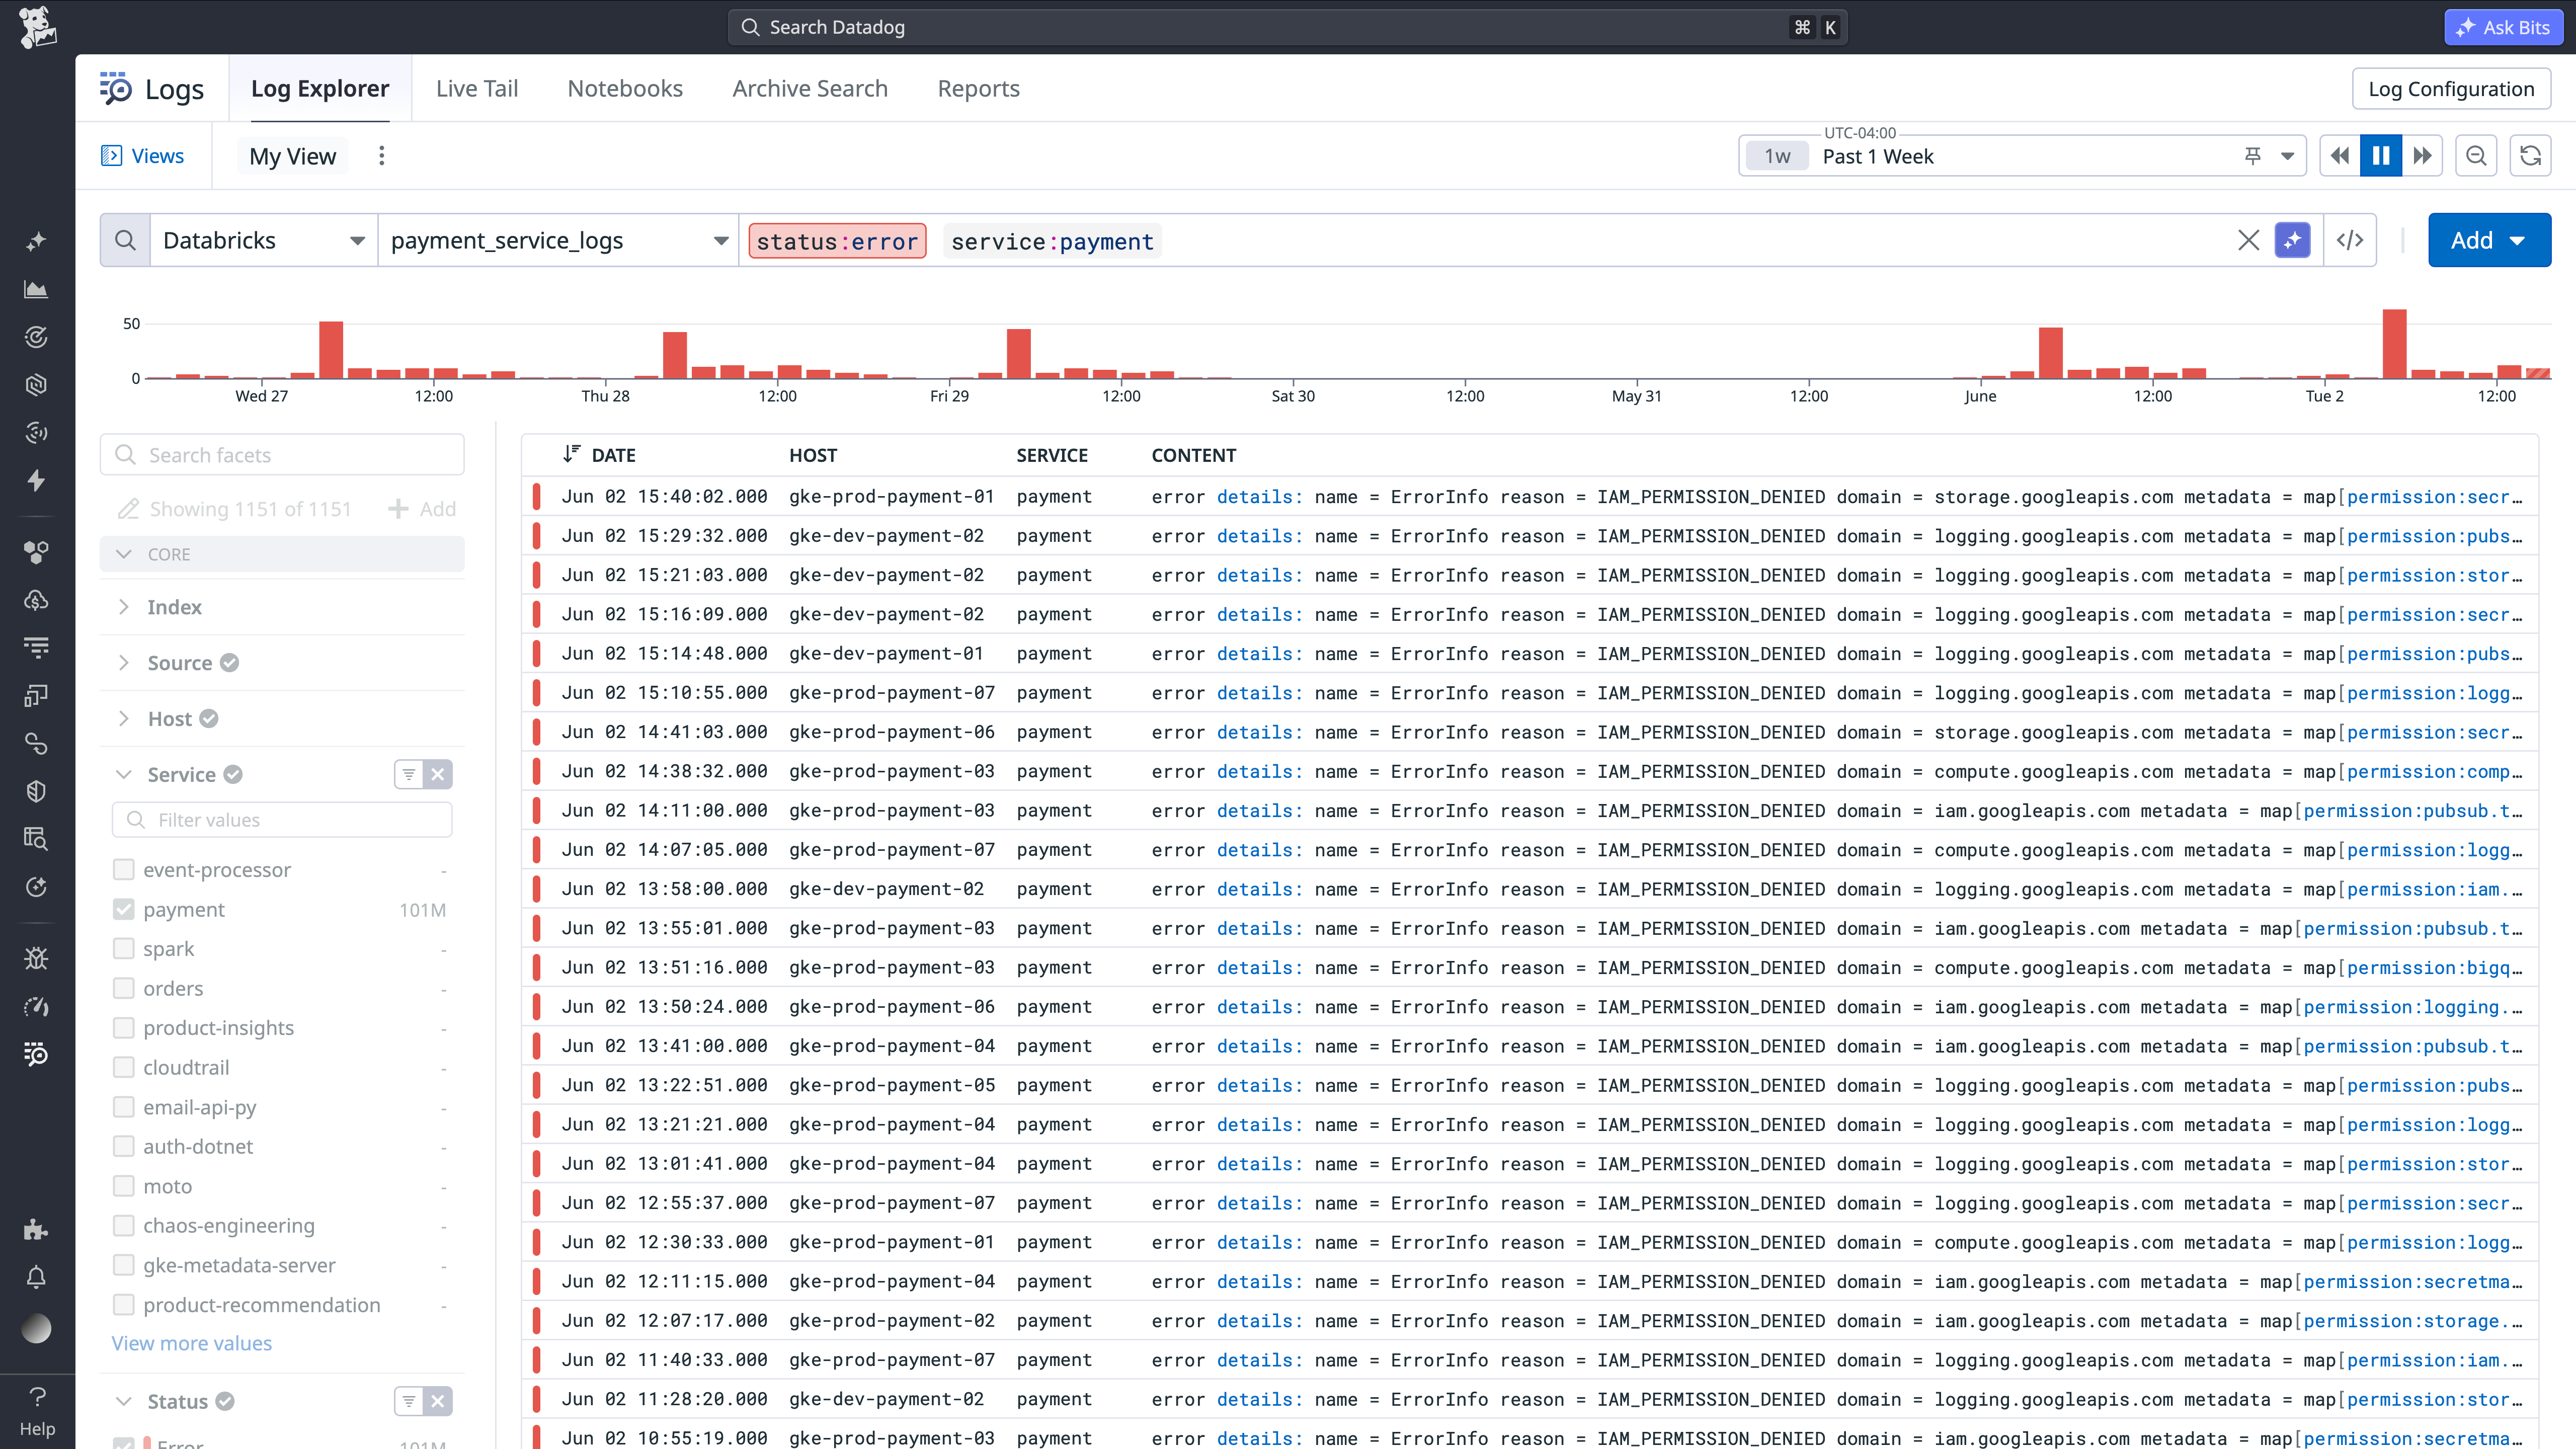Select the Log Explorer tab
Viewport: 2576px width, 1449px height.
point(320,88)
